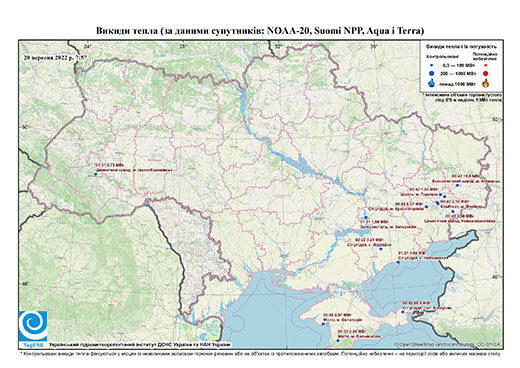This screenshot has height=368, width=520.
Task: Click the blue flame icon in legend
Action: 432,83
